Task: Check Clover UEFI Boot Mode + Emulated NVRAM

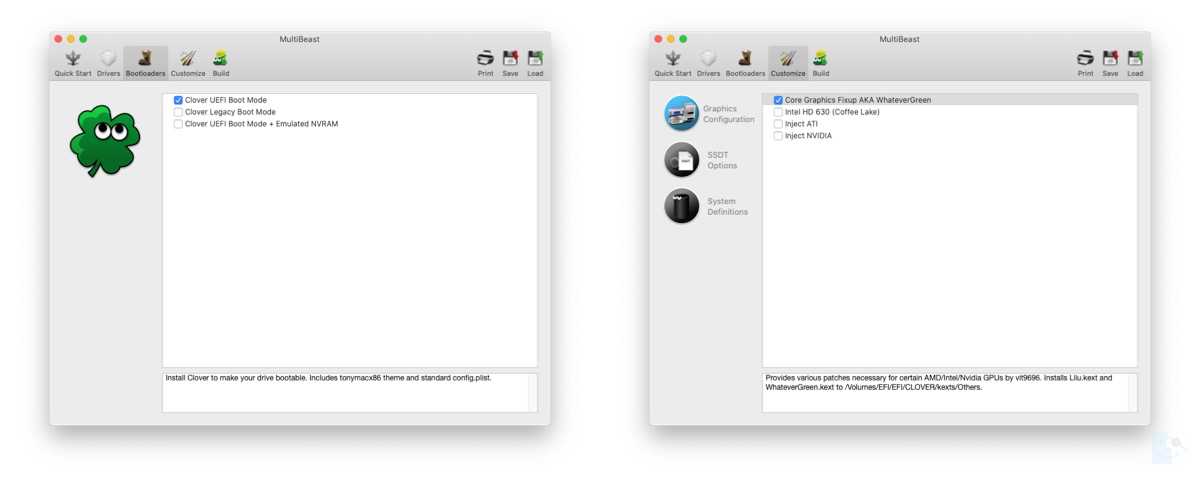Action: tap(178, 124)
